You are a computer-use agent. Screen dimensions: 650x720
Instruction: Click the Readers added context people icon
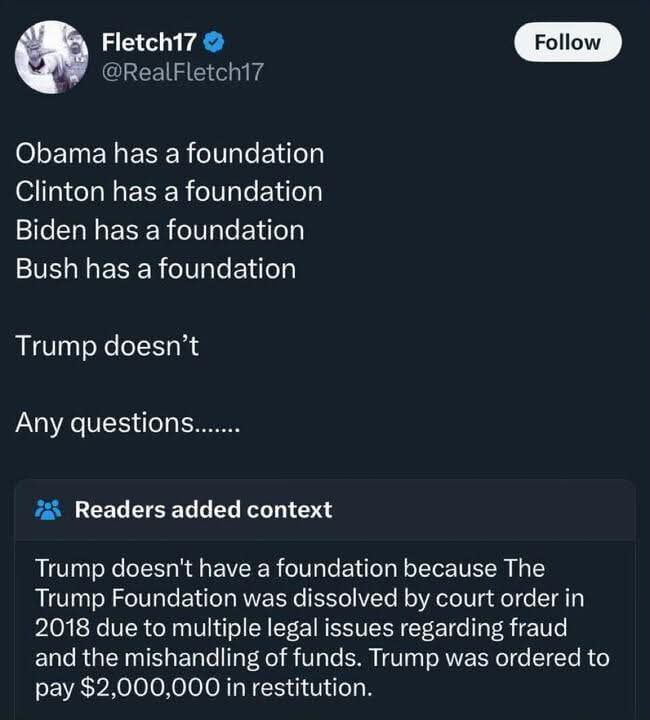tap(48, 509)
